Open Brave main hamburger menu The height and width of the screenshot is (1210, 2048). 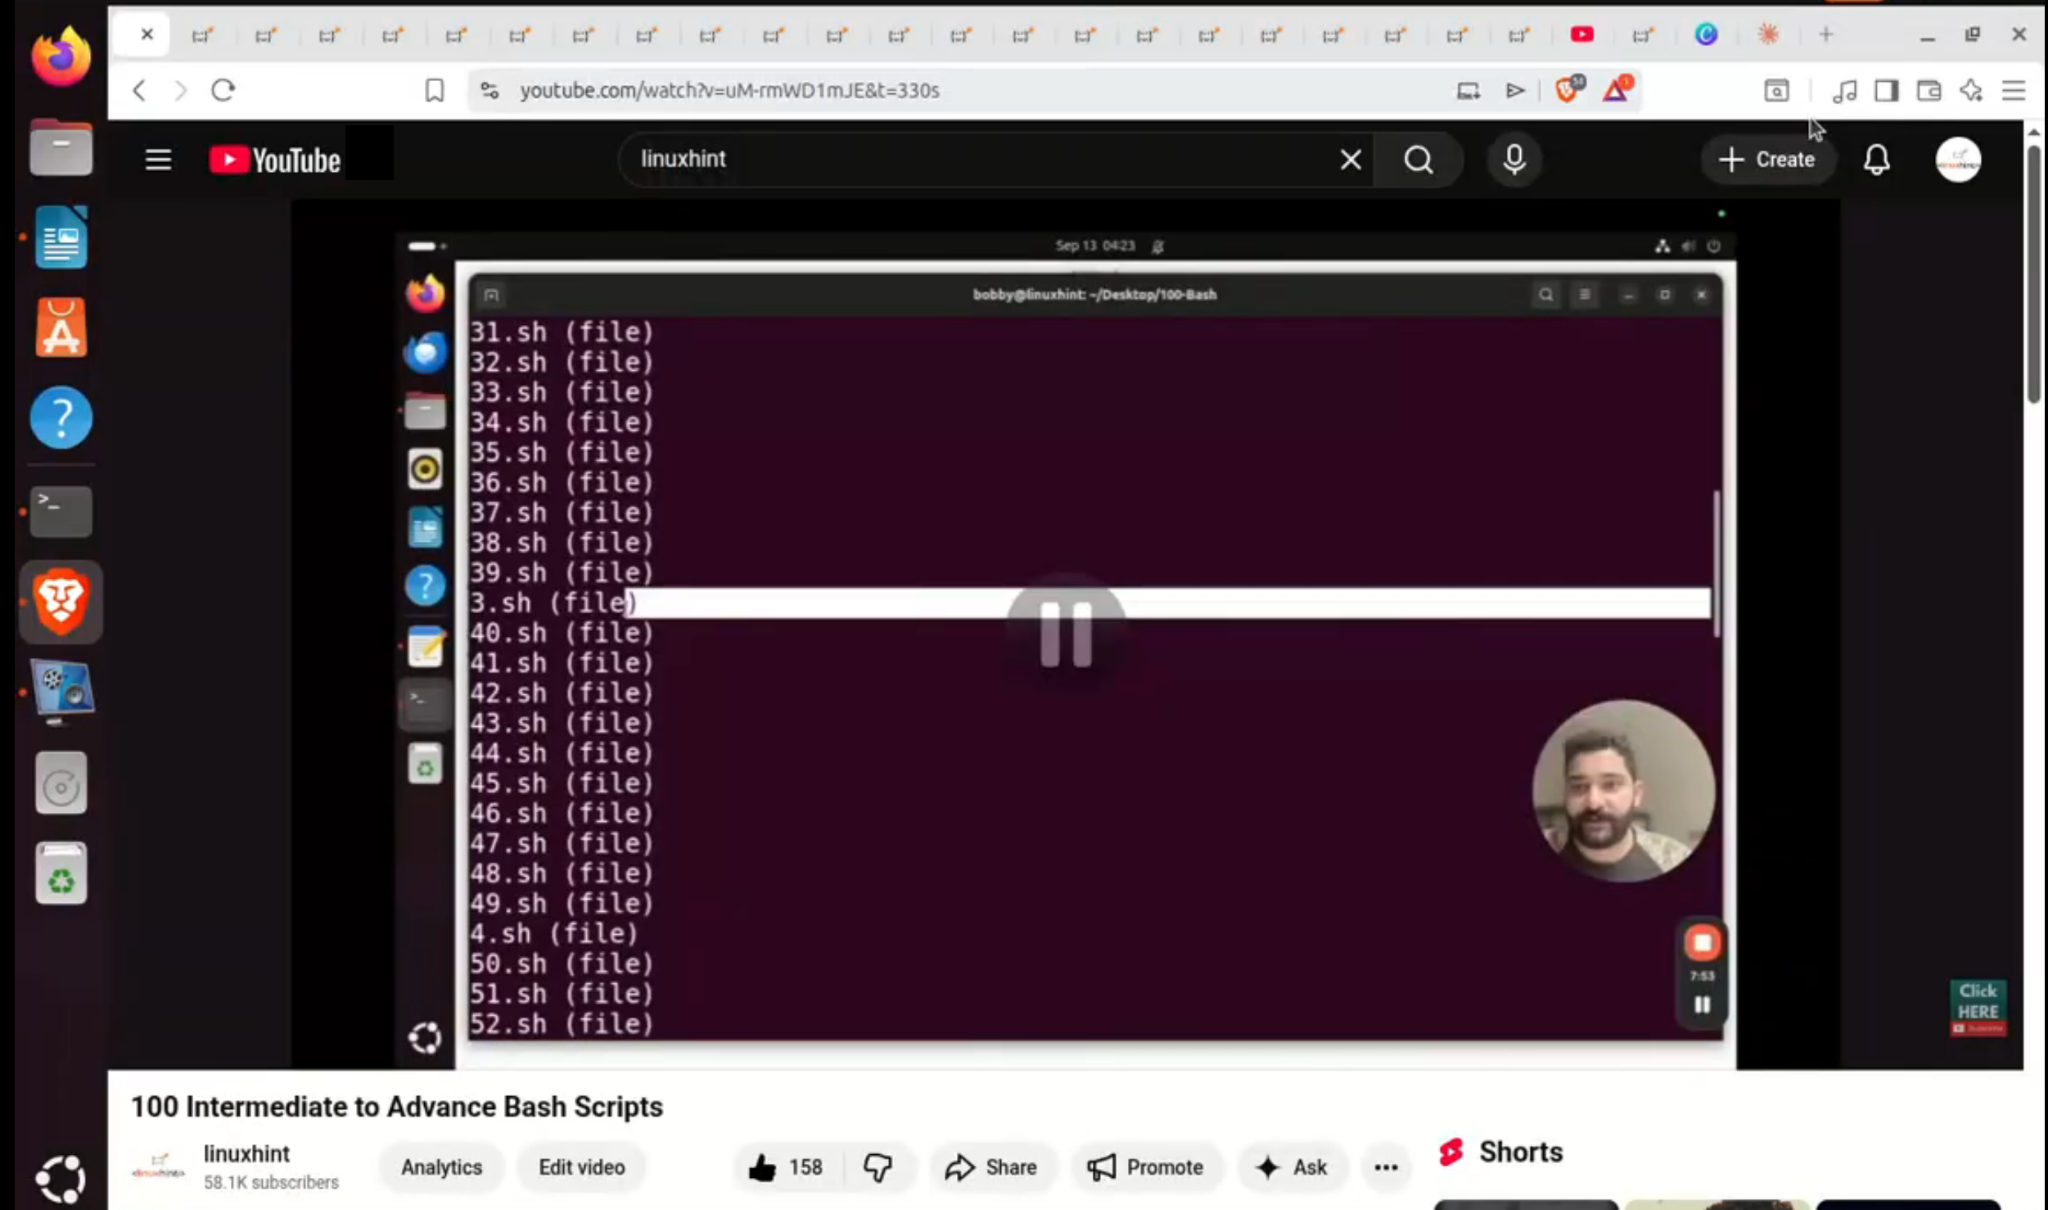coord(2013,90)
